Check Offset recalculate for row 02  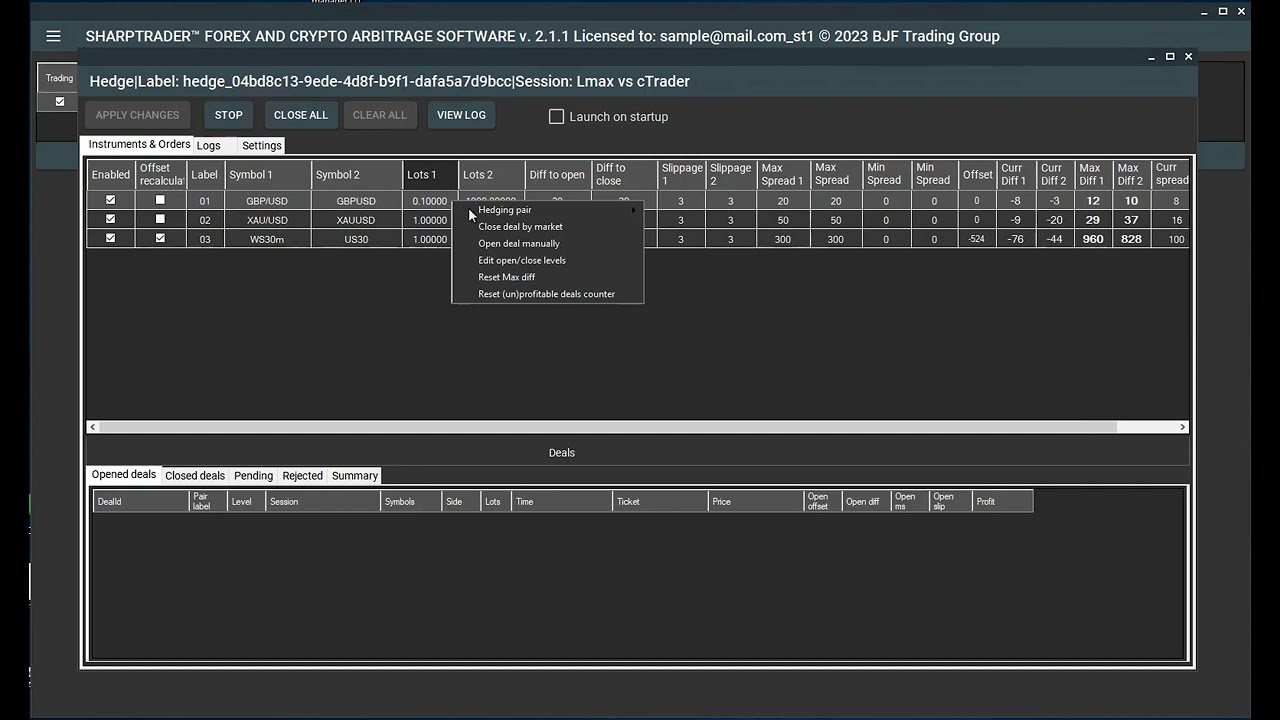point(160,219)
